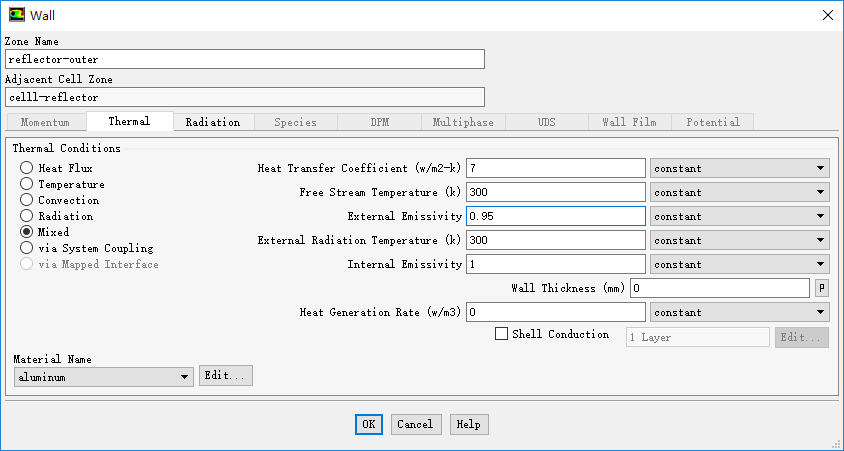
Task: Click the Fluent app icon in title bar
Action: pyautogui.click(x=17, y=14)
